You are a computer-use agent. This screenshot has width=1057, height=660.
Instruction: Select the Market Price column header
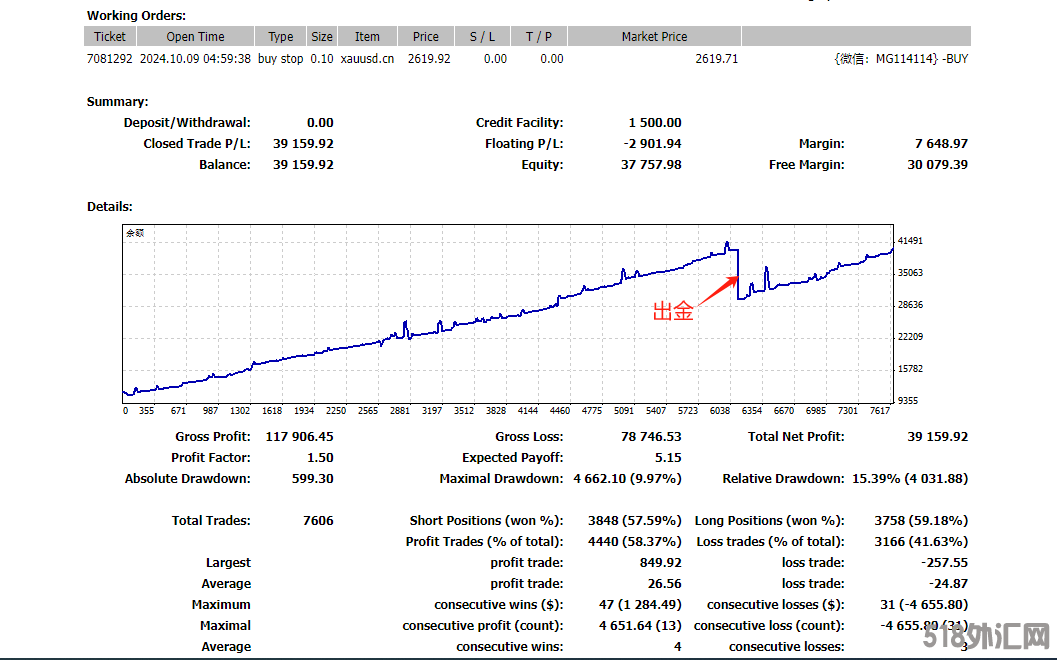coord(654,37)
